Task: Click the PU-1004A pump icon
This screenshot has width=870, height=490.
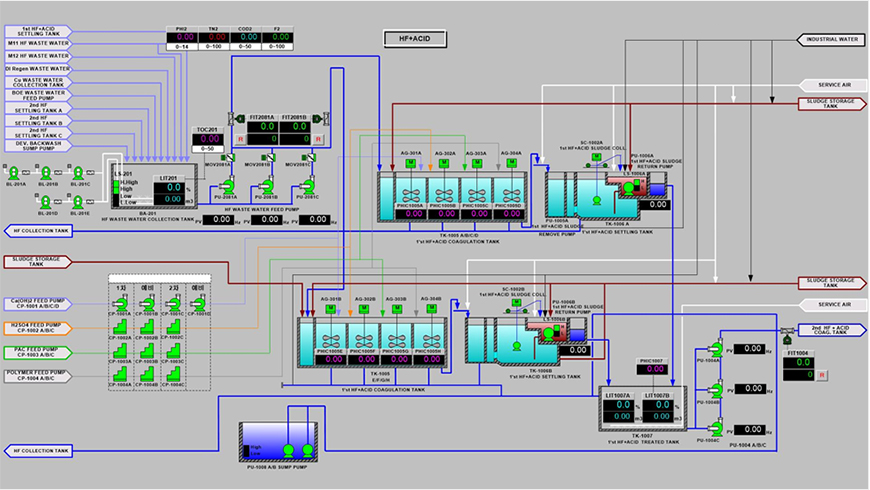Action: [717, 347]
